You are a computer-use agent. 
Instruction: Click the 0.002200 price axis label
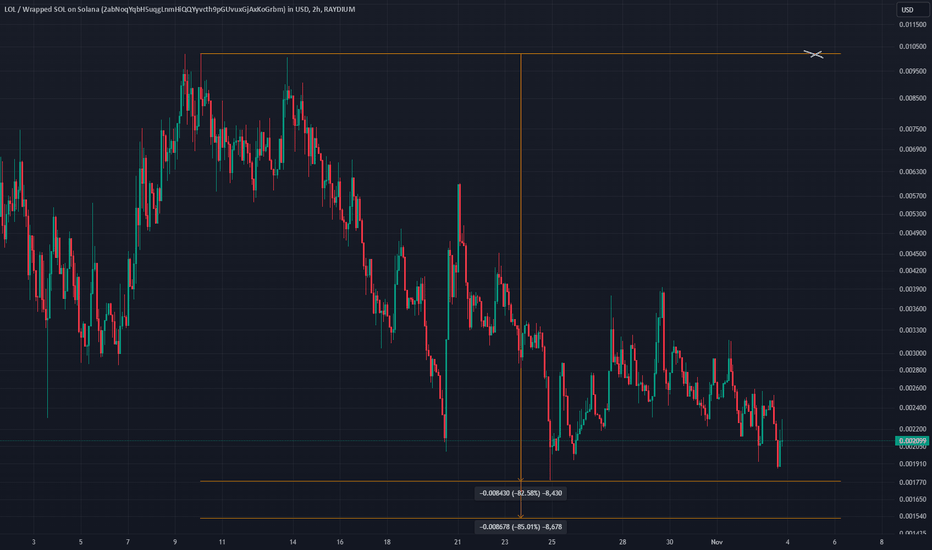[912, 429]
